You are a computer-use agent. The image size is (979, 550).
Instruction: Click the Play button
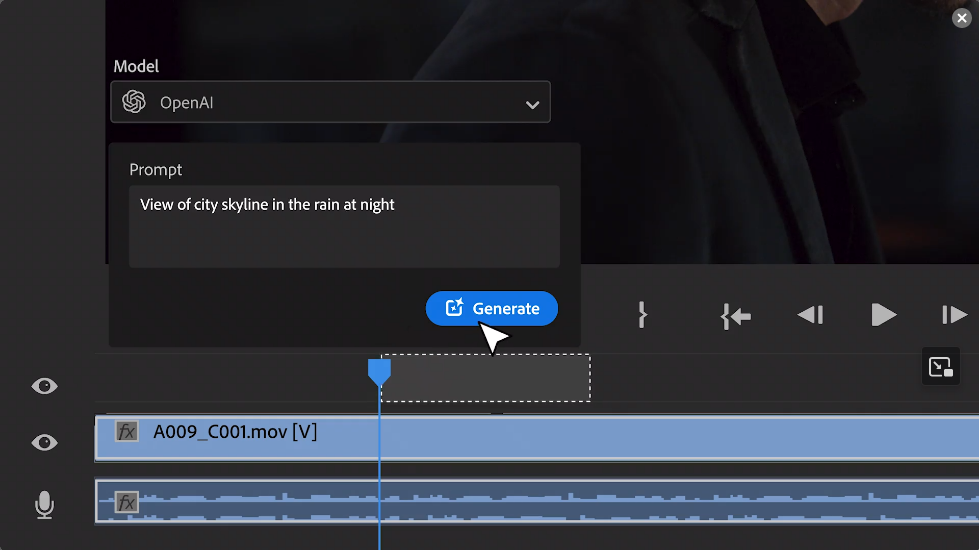click(883, 315)
